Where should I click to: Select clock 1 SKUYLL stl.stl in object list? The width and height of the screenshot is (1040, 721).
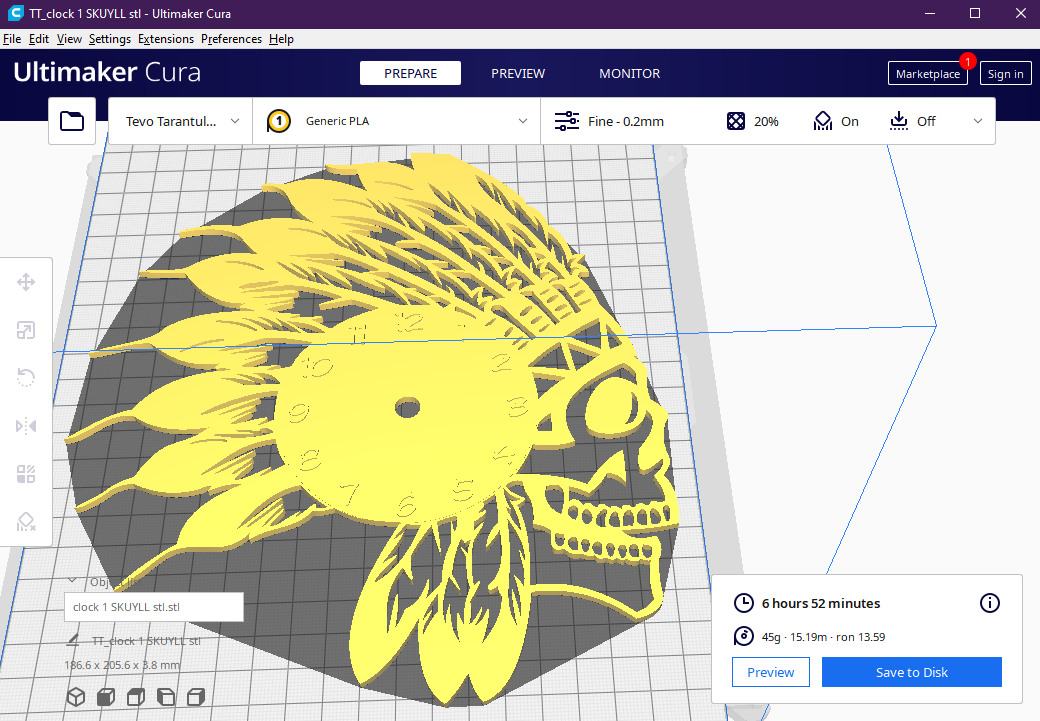click(153, 607)
